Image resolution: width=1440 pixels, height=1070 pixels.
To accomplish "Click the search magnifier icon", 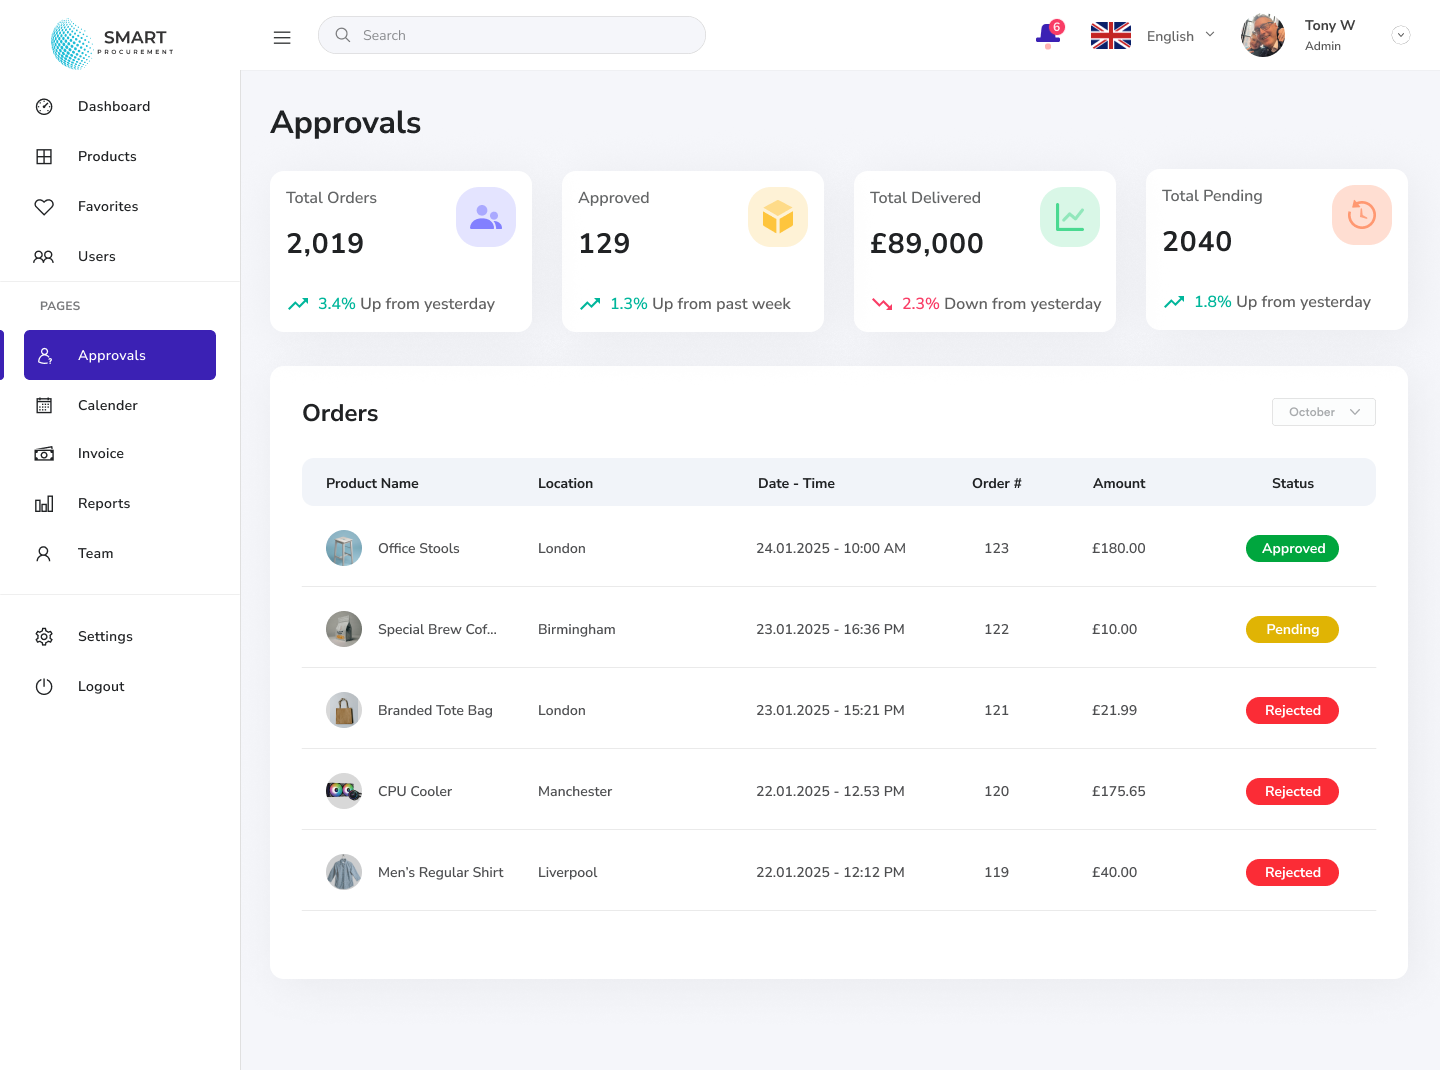I will click(x=343, y=35).
